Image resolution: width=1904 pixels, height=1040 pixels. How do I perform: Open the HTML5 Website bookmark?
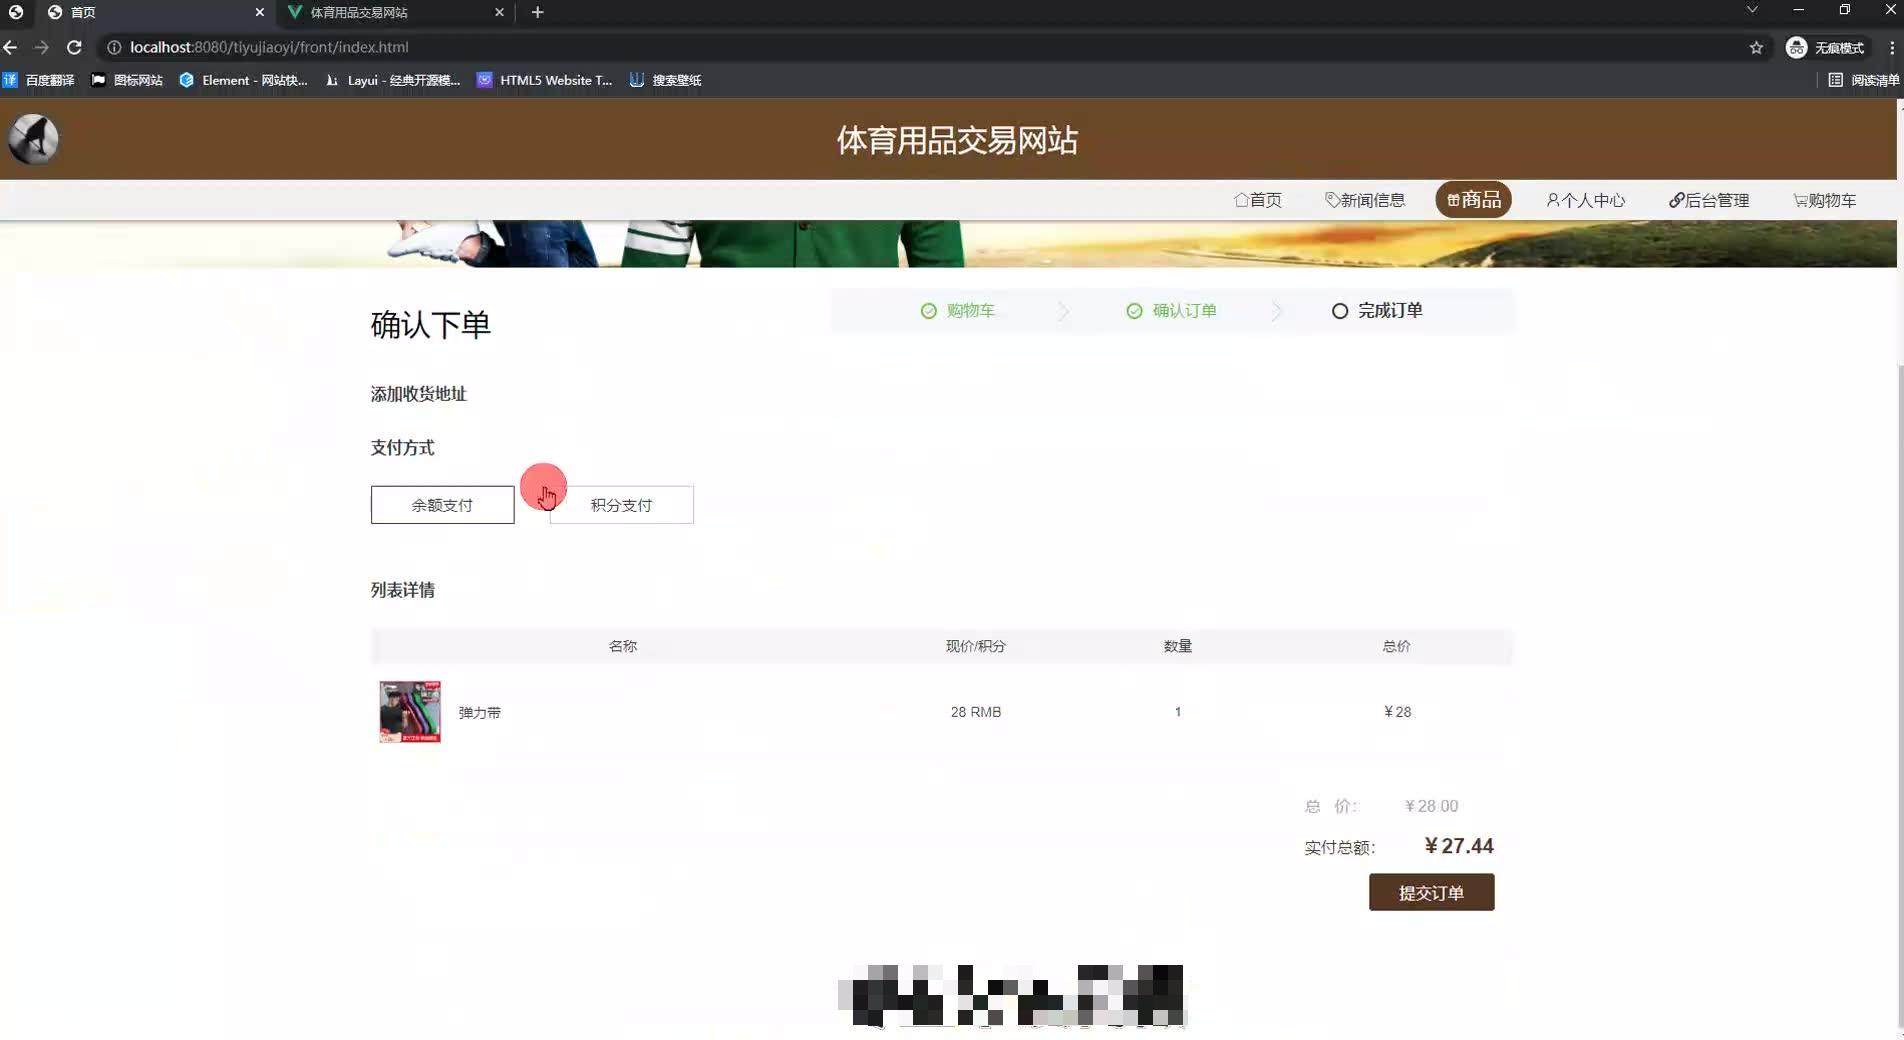click(x=545, y=80)
